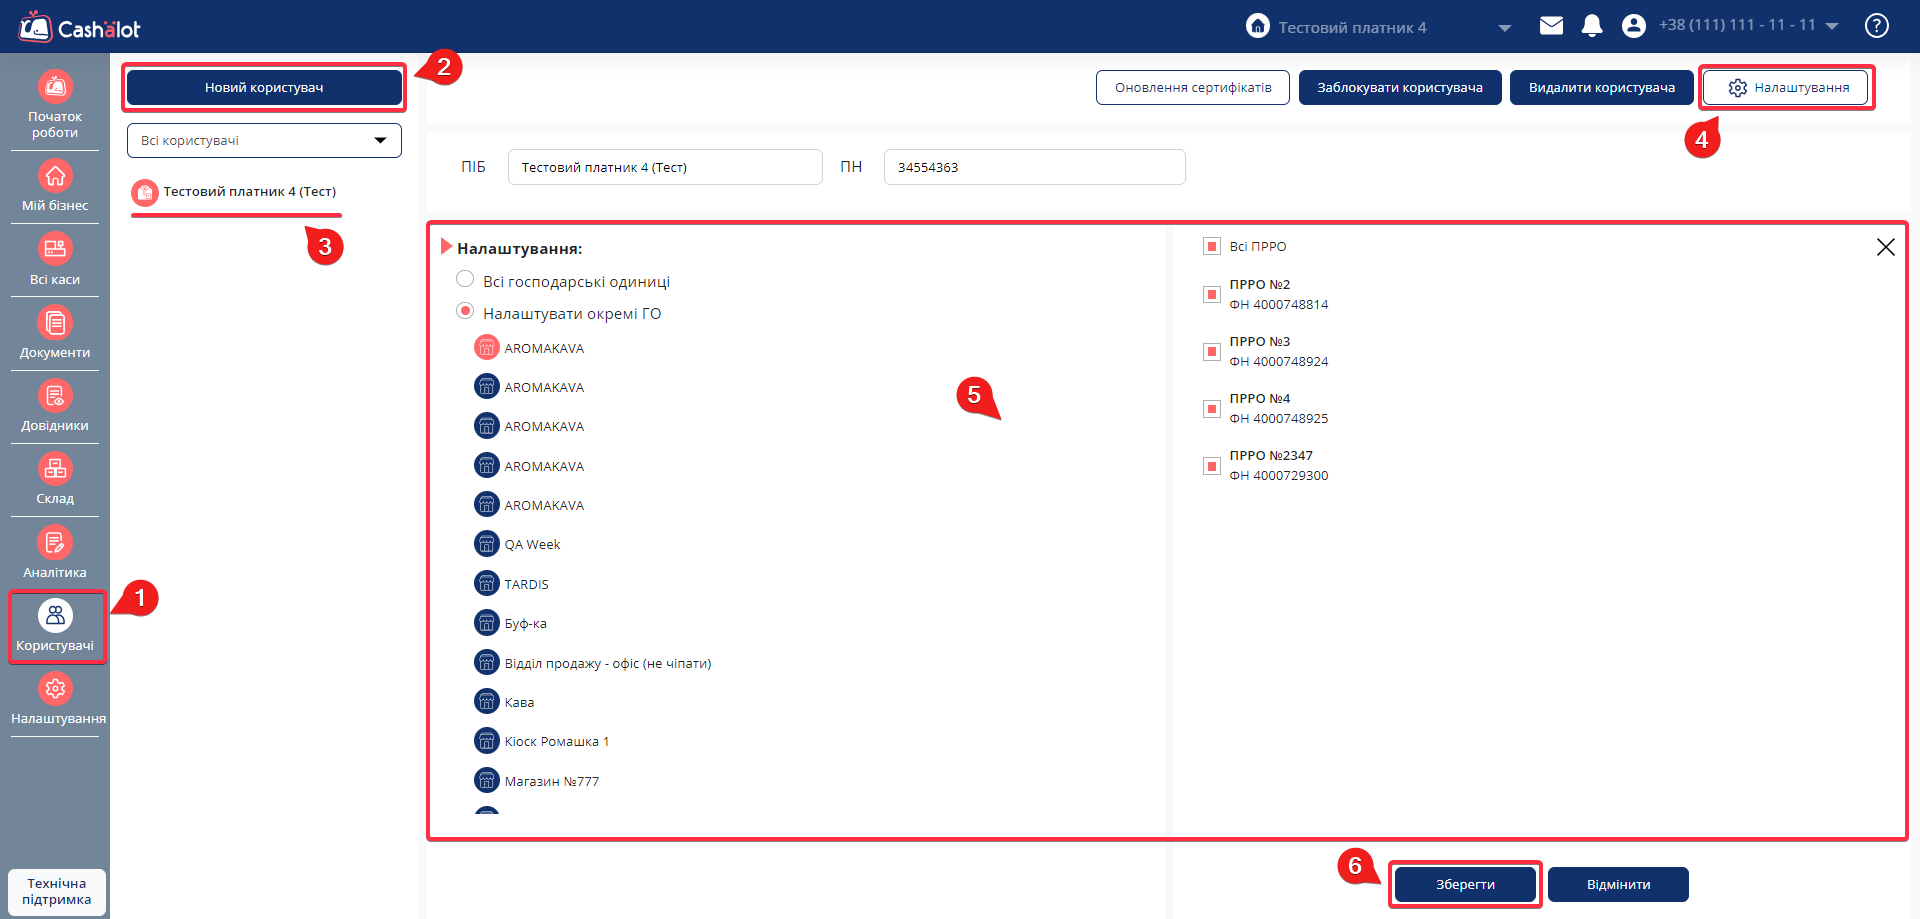Open the mail envelope icon in header
1920x919 pixels.
point(1551,26)
